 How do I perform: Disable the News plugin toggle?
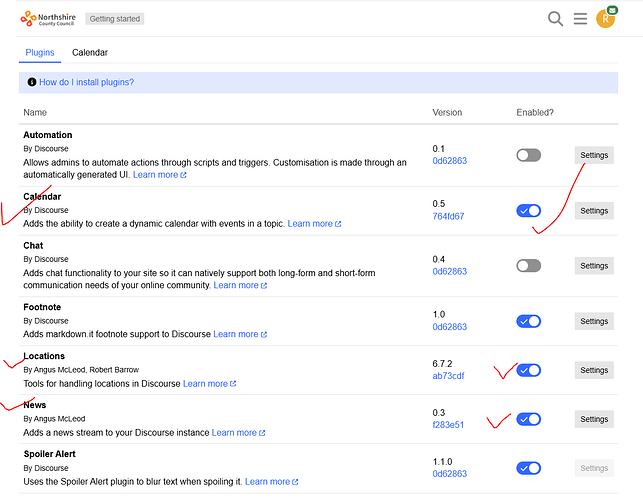529,419
